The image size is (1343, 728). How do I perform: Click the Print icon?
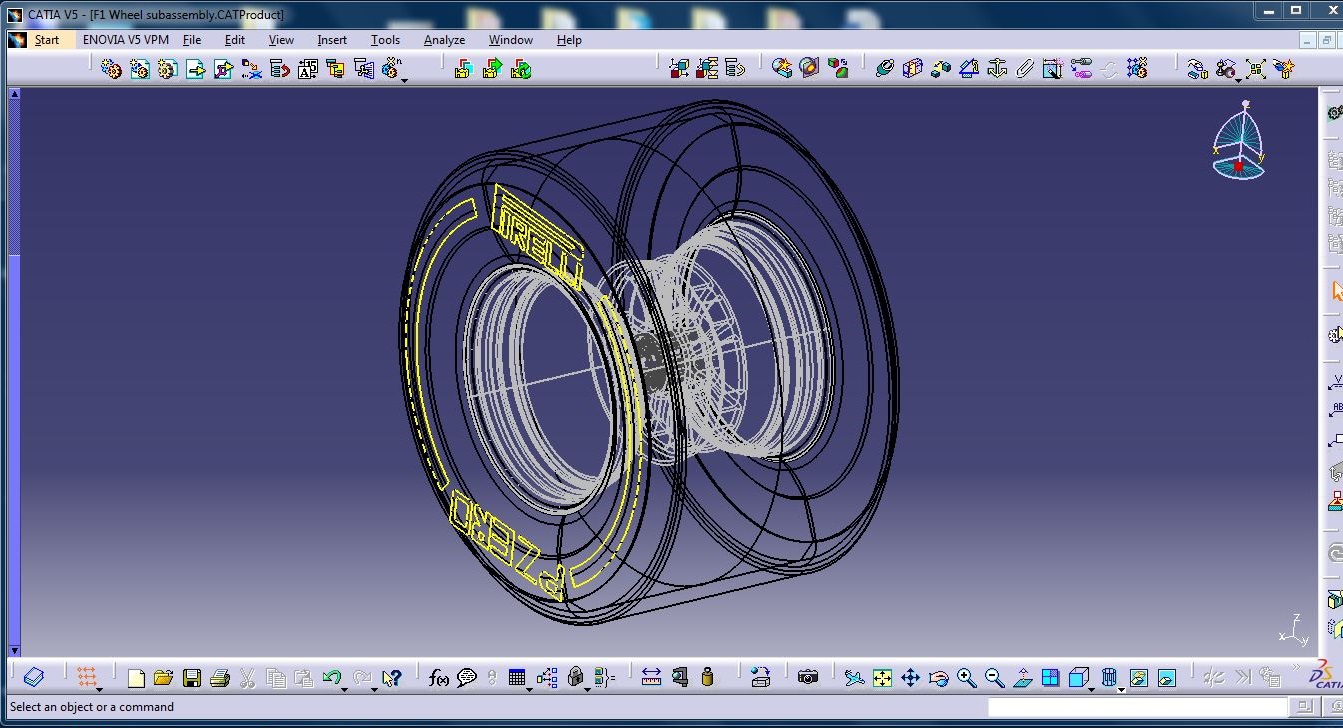click(x=220, y=678)
